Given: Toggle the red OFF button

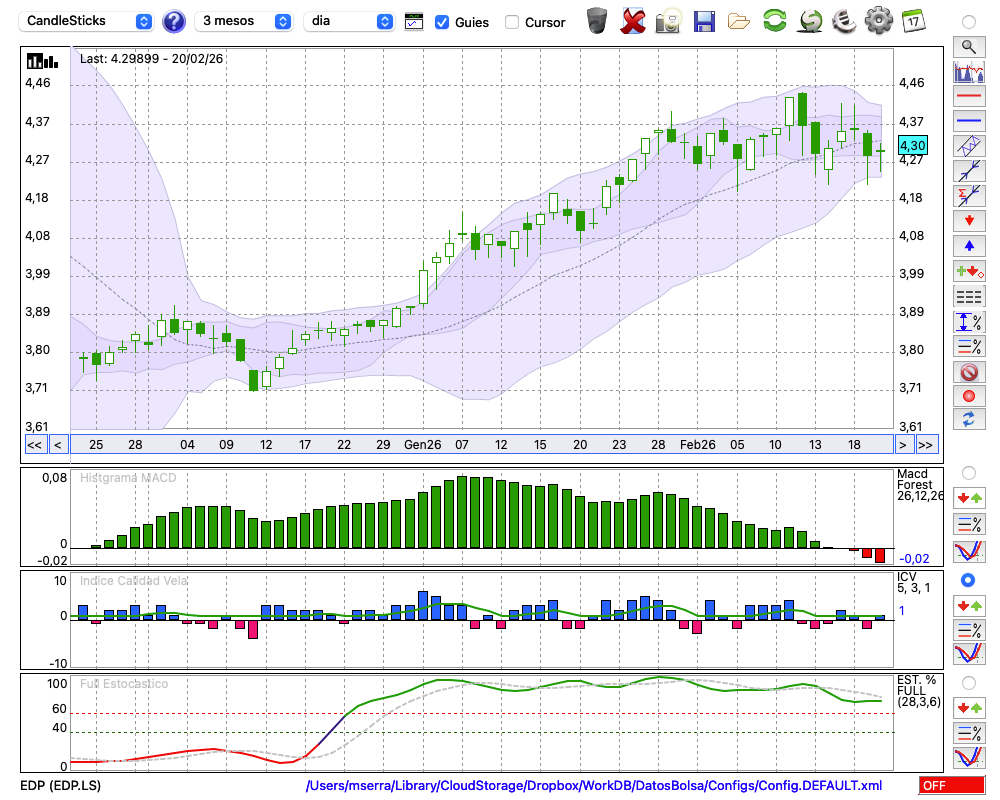Looking at the screenshot, I should click(952, 785).
